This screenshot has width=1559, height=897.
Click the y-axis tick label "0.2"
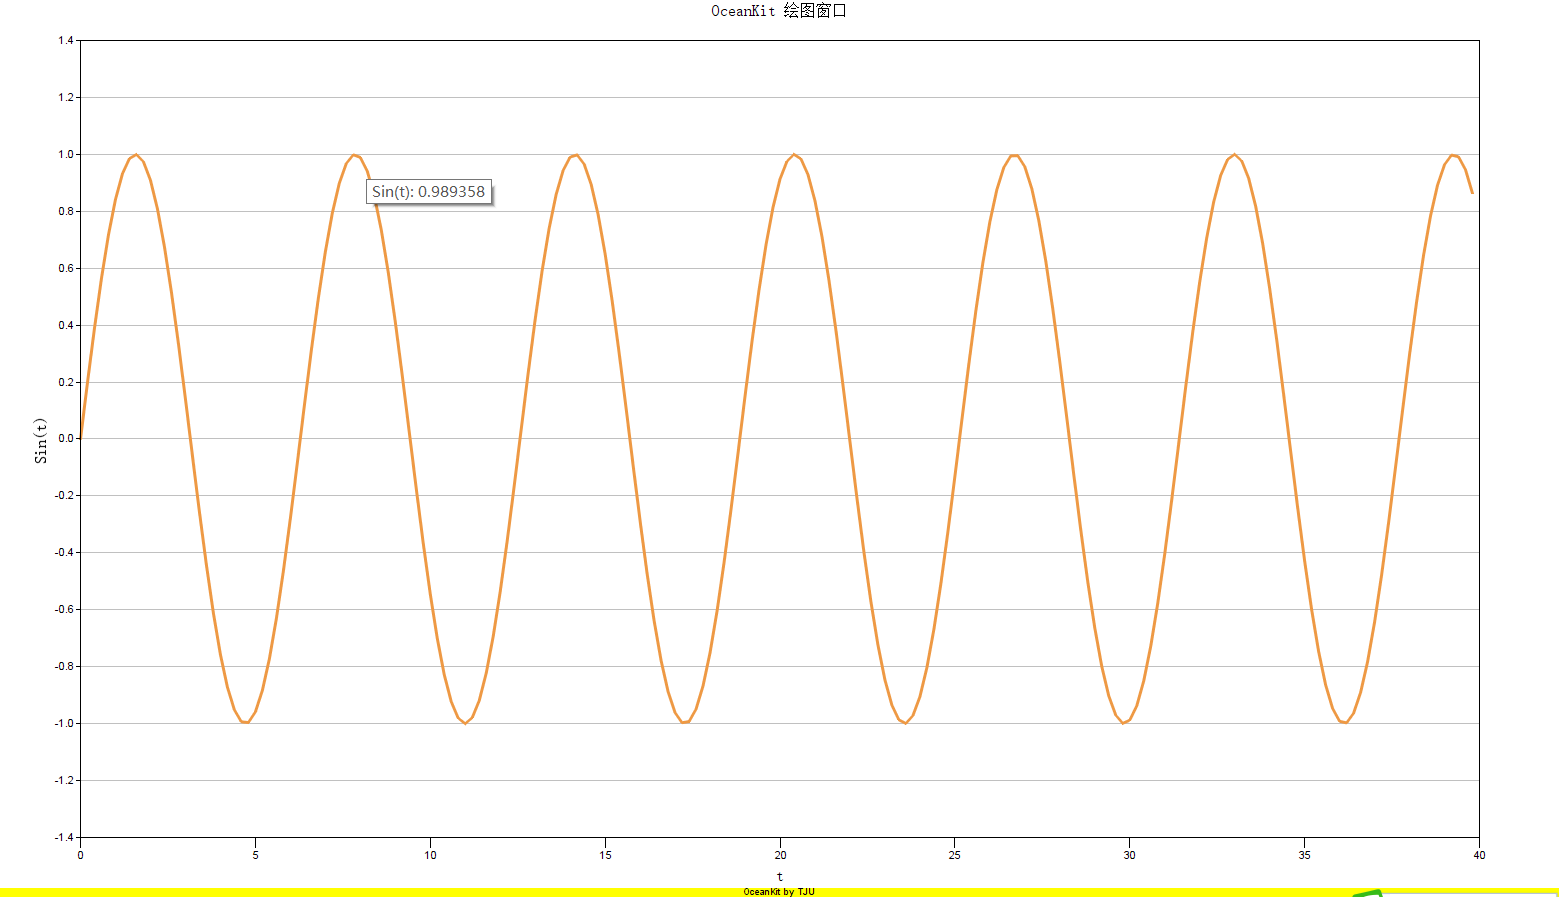[66, 383]
